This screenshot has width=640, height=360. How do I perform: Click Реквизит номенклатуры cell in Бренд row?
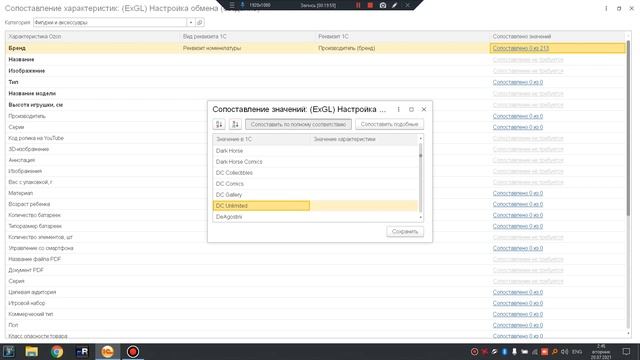pos(247,48)
